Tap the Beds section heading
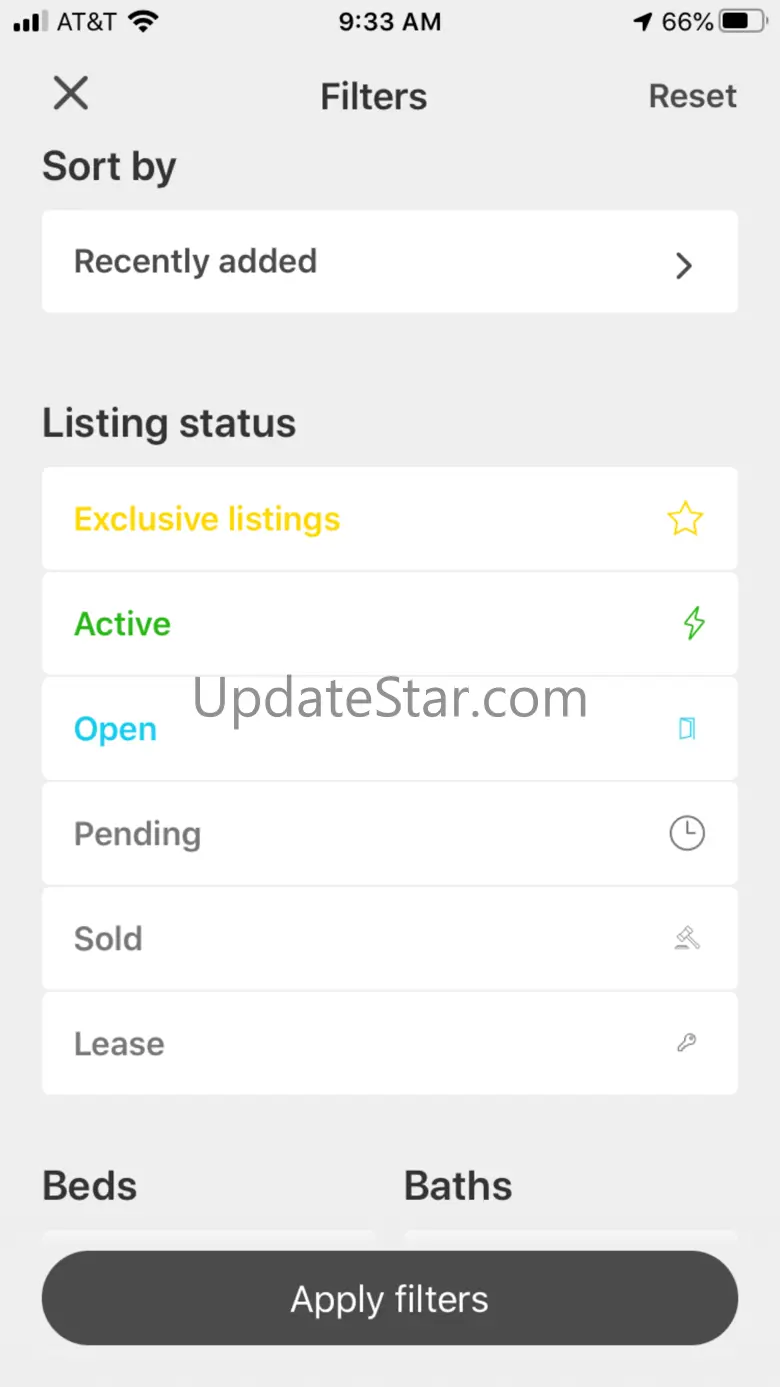Screen dimensions: 780x1387 pyautogui.click(x=90, y=1186)
